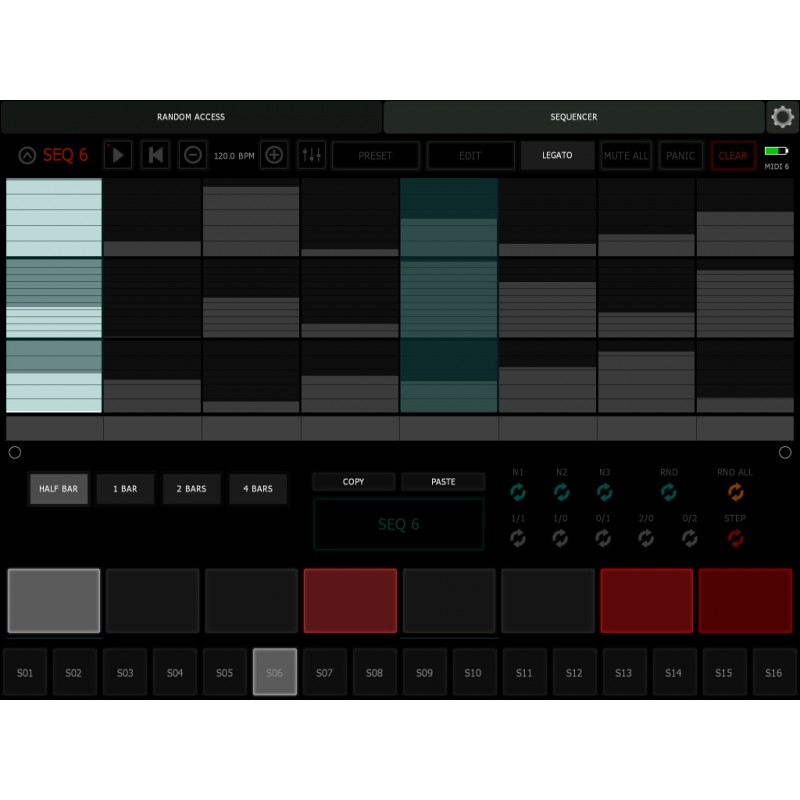Toggle LEGATO mode on or off

(557, 155)
